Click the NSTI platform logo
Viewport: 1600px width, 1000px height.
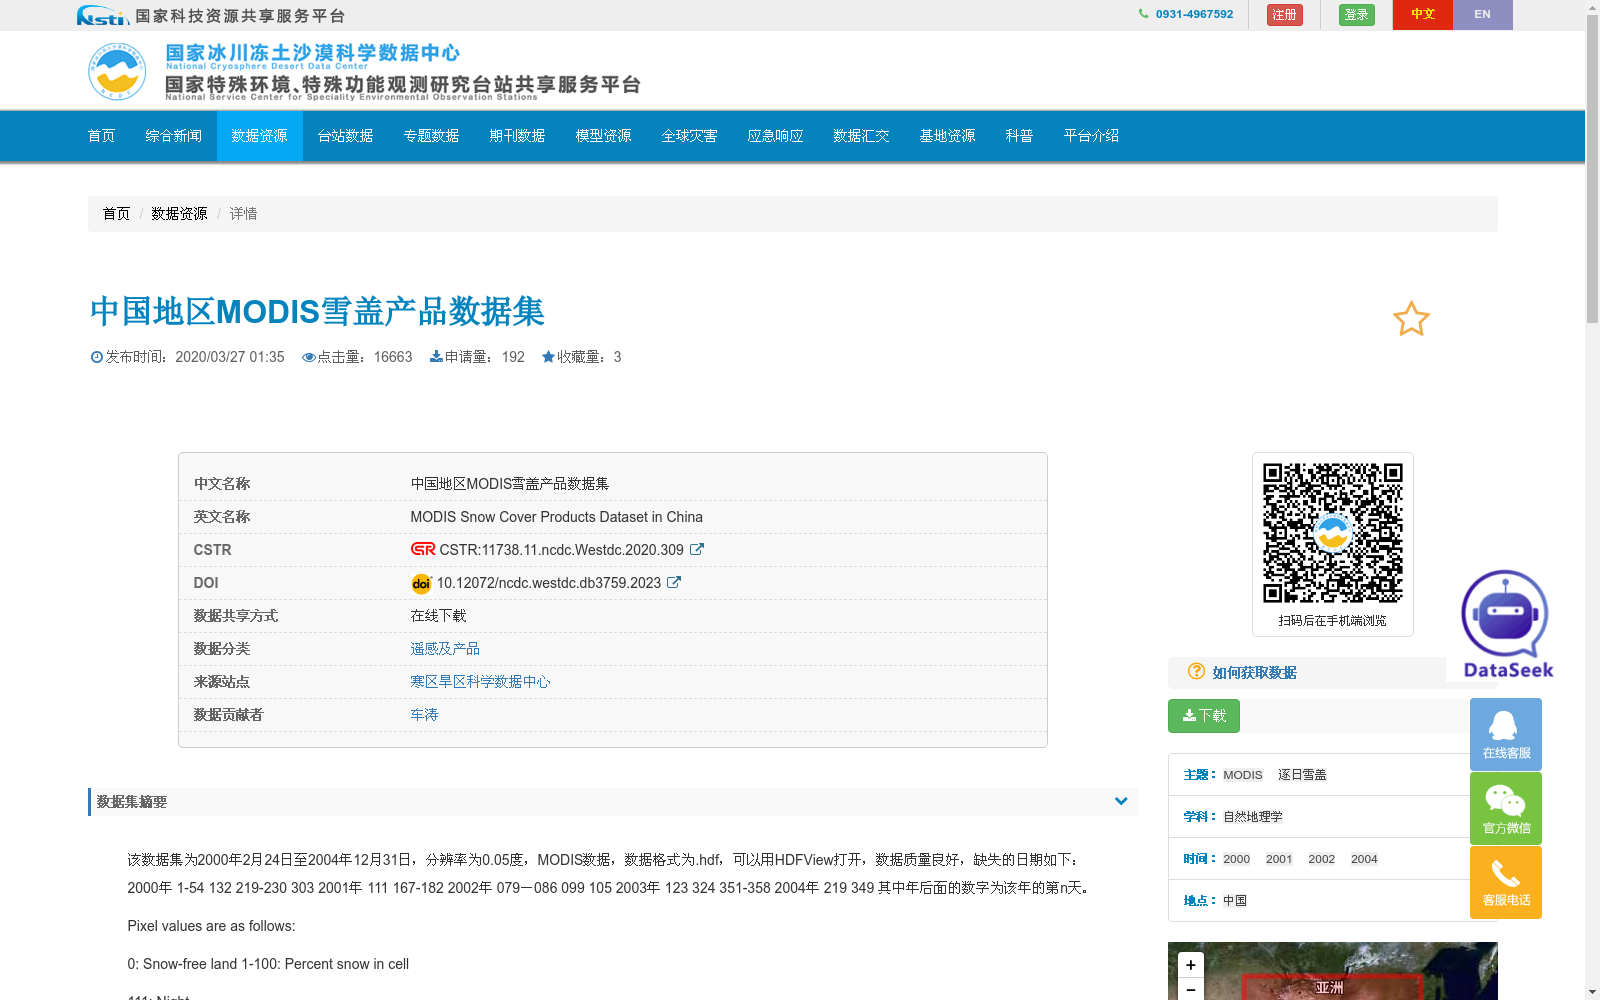pos(102,15)
